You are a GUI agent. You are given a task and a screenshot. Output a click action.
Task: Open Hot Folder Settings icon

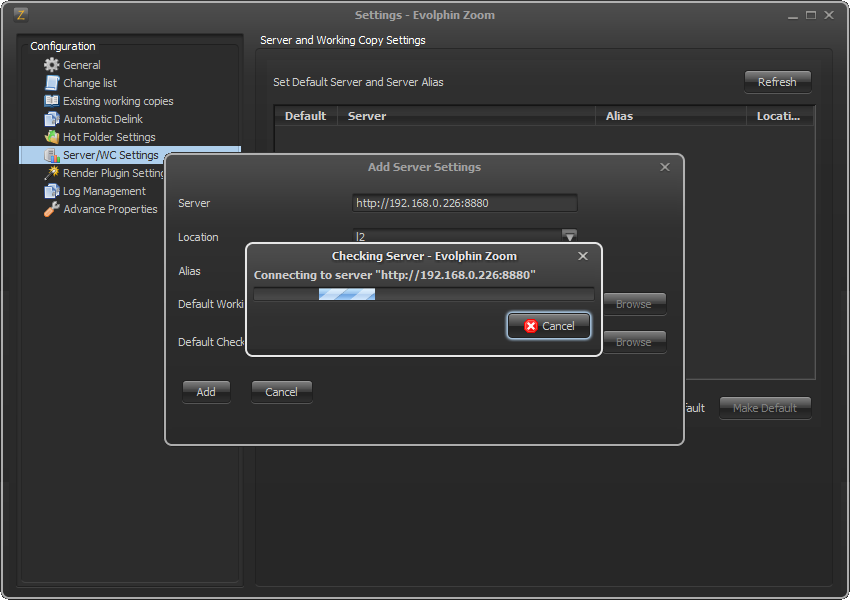click(51, 137)
